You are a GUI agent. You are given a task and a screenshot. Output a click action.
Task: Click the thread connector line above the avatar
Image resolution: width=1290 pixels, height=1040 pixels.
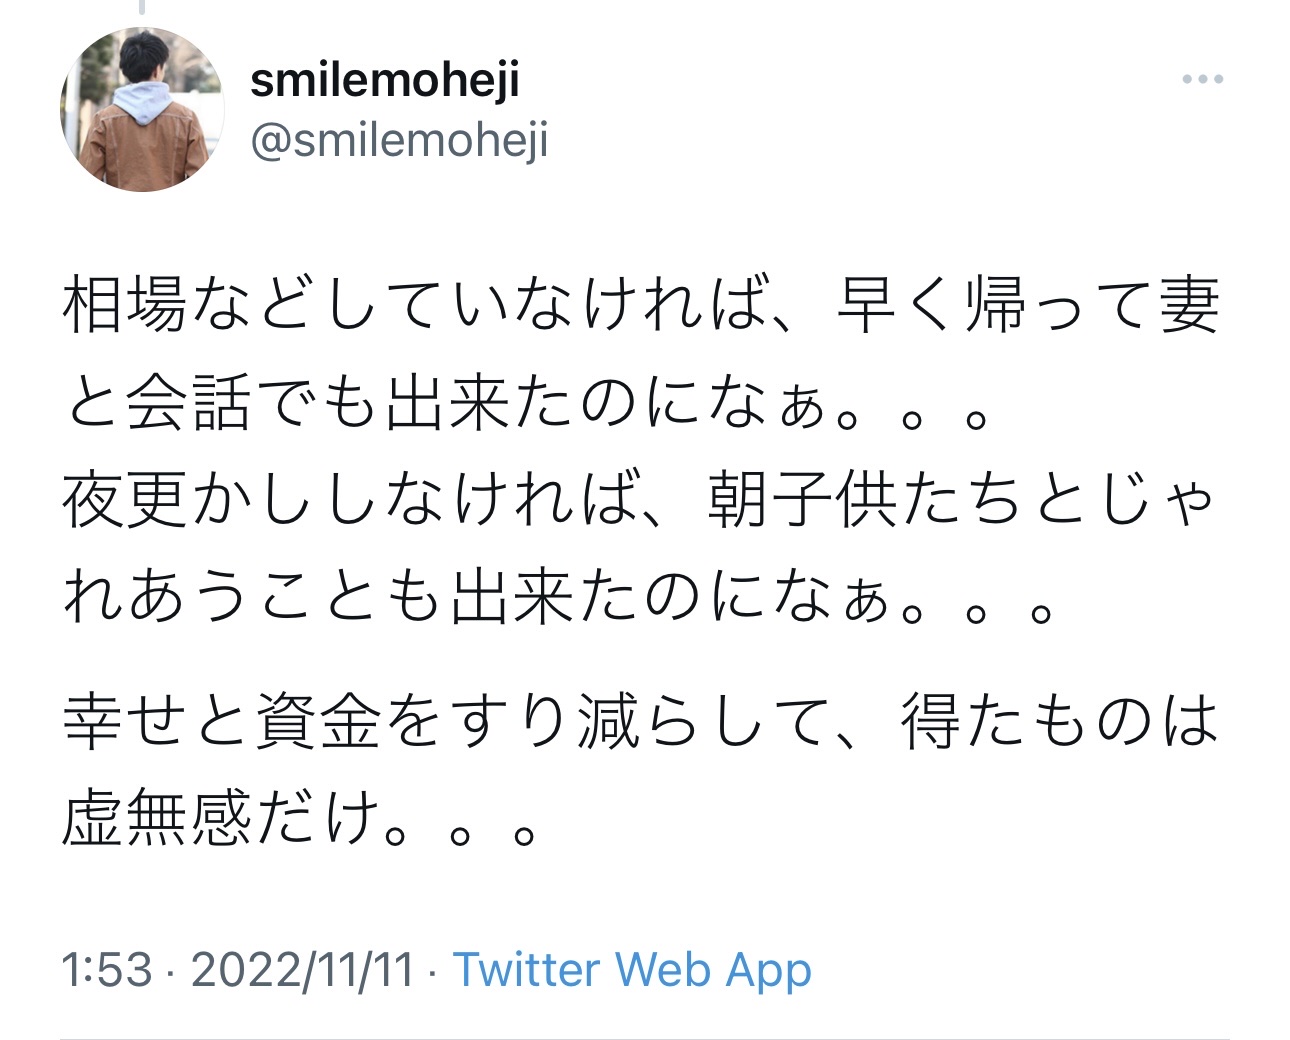click(142, 7)
